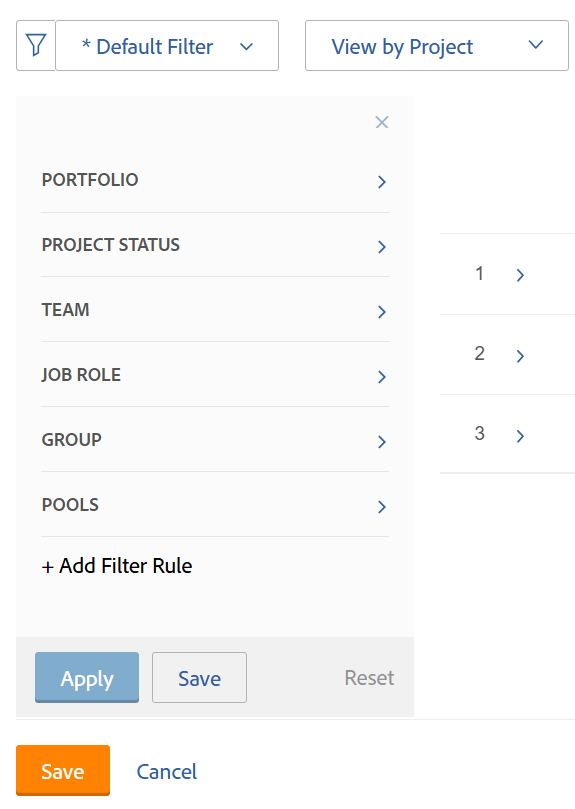575x809 pixels.
Task: Expand the PROJECT STATUS filter arrow
Action: [382, 247]
